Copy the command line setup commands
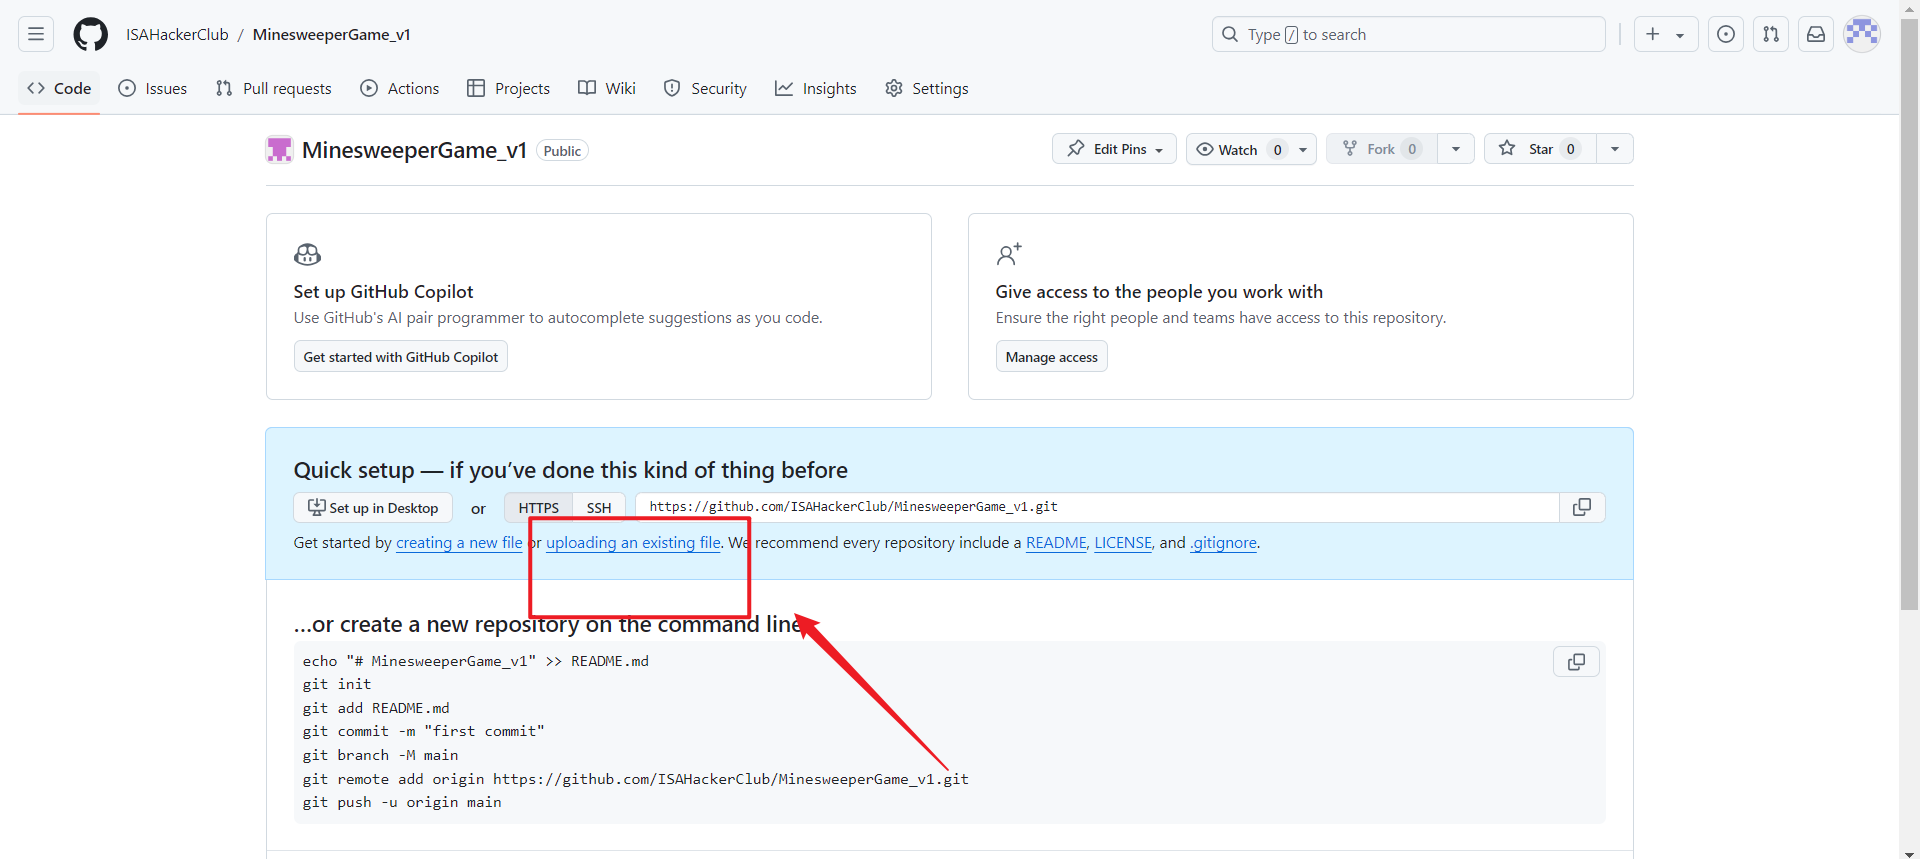The width and height of the screenshot is (1920, 859). (1576, 662)
